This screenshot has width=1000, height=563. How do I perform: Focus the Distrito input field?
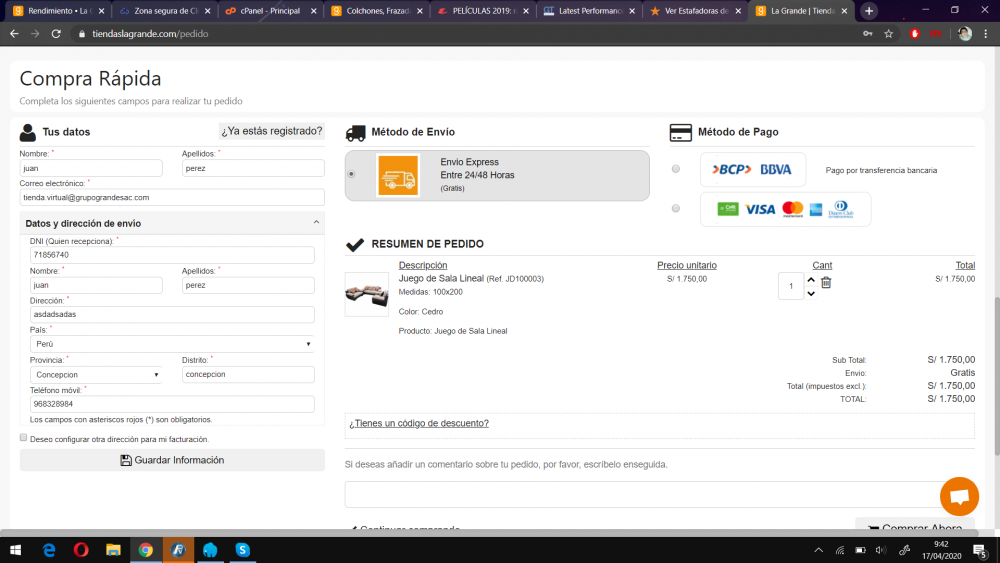248,374
